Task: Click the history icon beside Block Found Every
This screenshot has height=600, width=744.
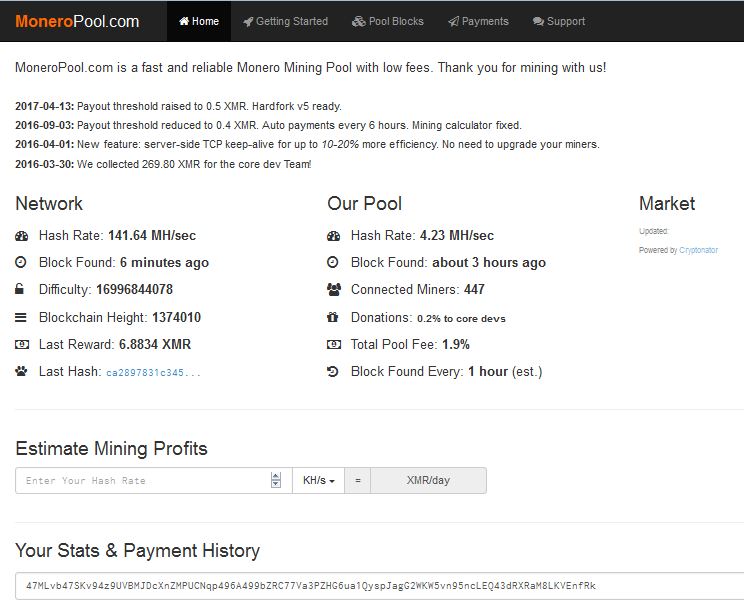Action: click(333, 371)
